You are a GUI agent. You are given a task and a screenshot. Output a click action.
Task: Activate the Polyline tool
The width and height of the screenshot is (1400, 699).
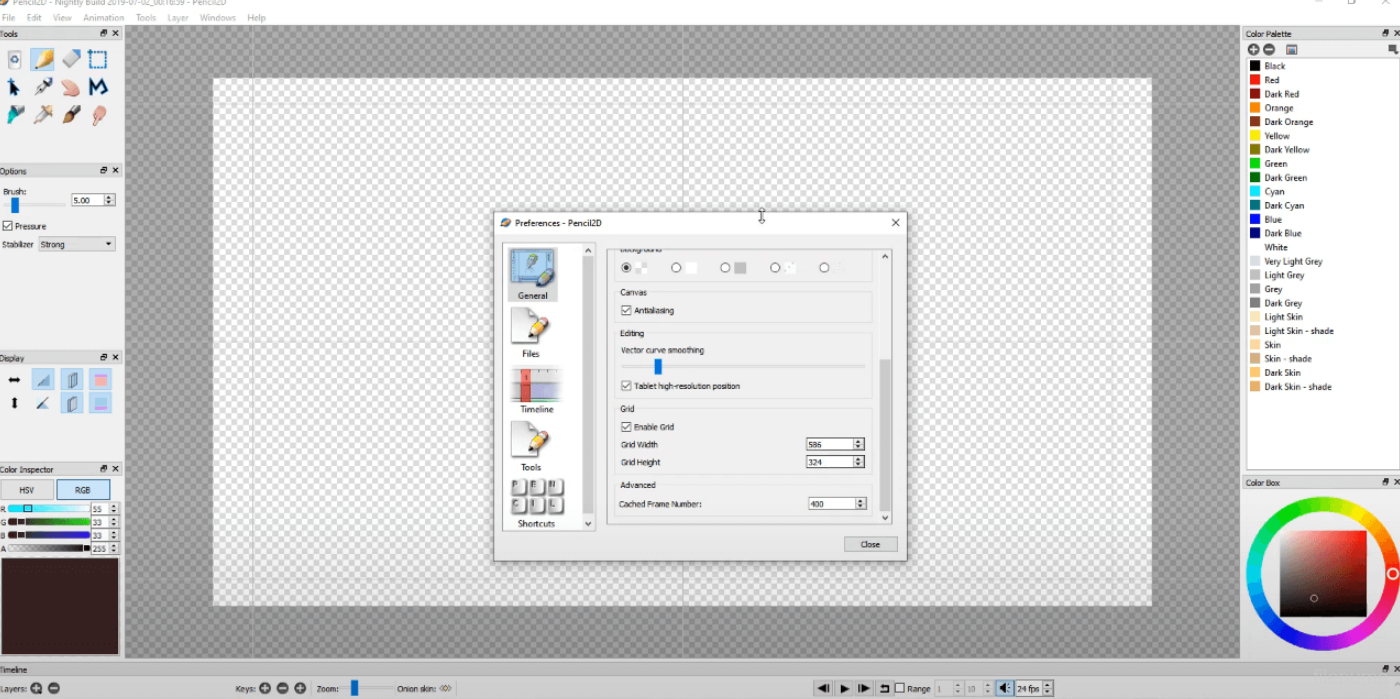click(x=98, y=88)
